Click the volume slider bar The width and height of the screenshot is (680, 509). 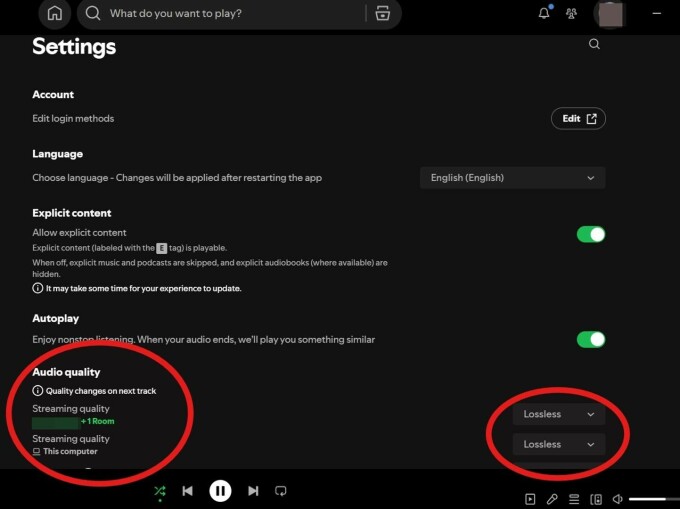(x=650, y=499)
